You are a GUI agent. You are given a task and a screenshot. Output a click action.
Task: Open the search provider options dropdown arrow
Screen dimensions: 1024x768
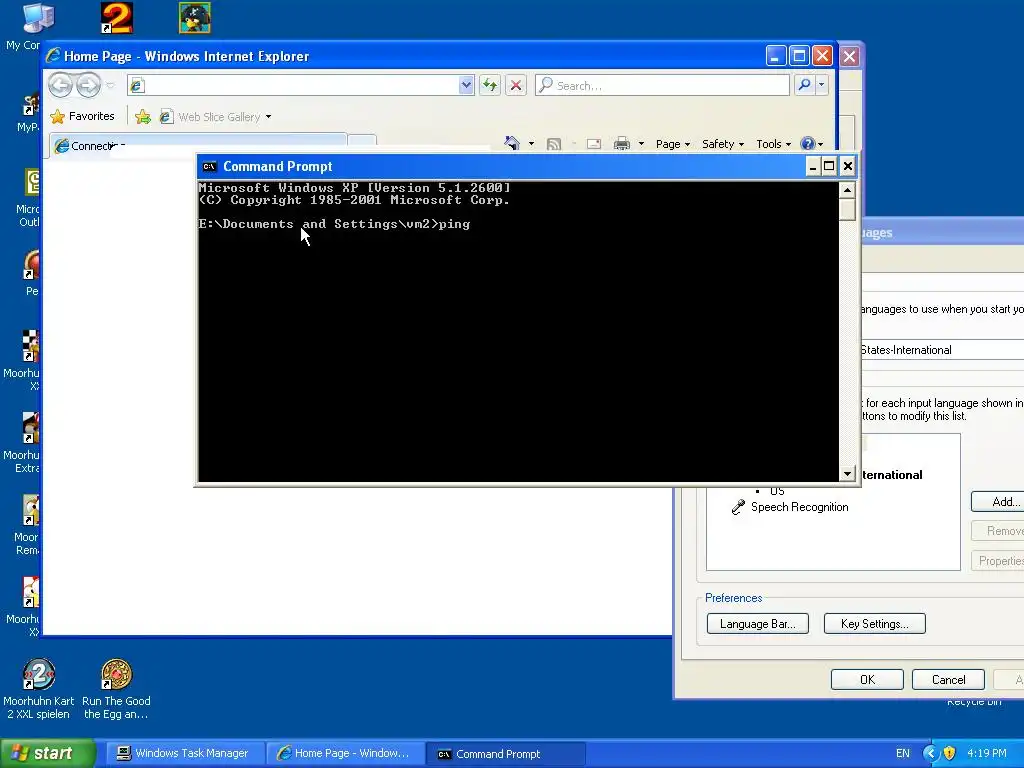pyautogui.click(x=822, y=85)
